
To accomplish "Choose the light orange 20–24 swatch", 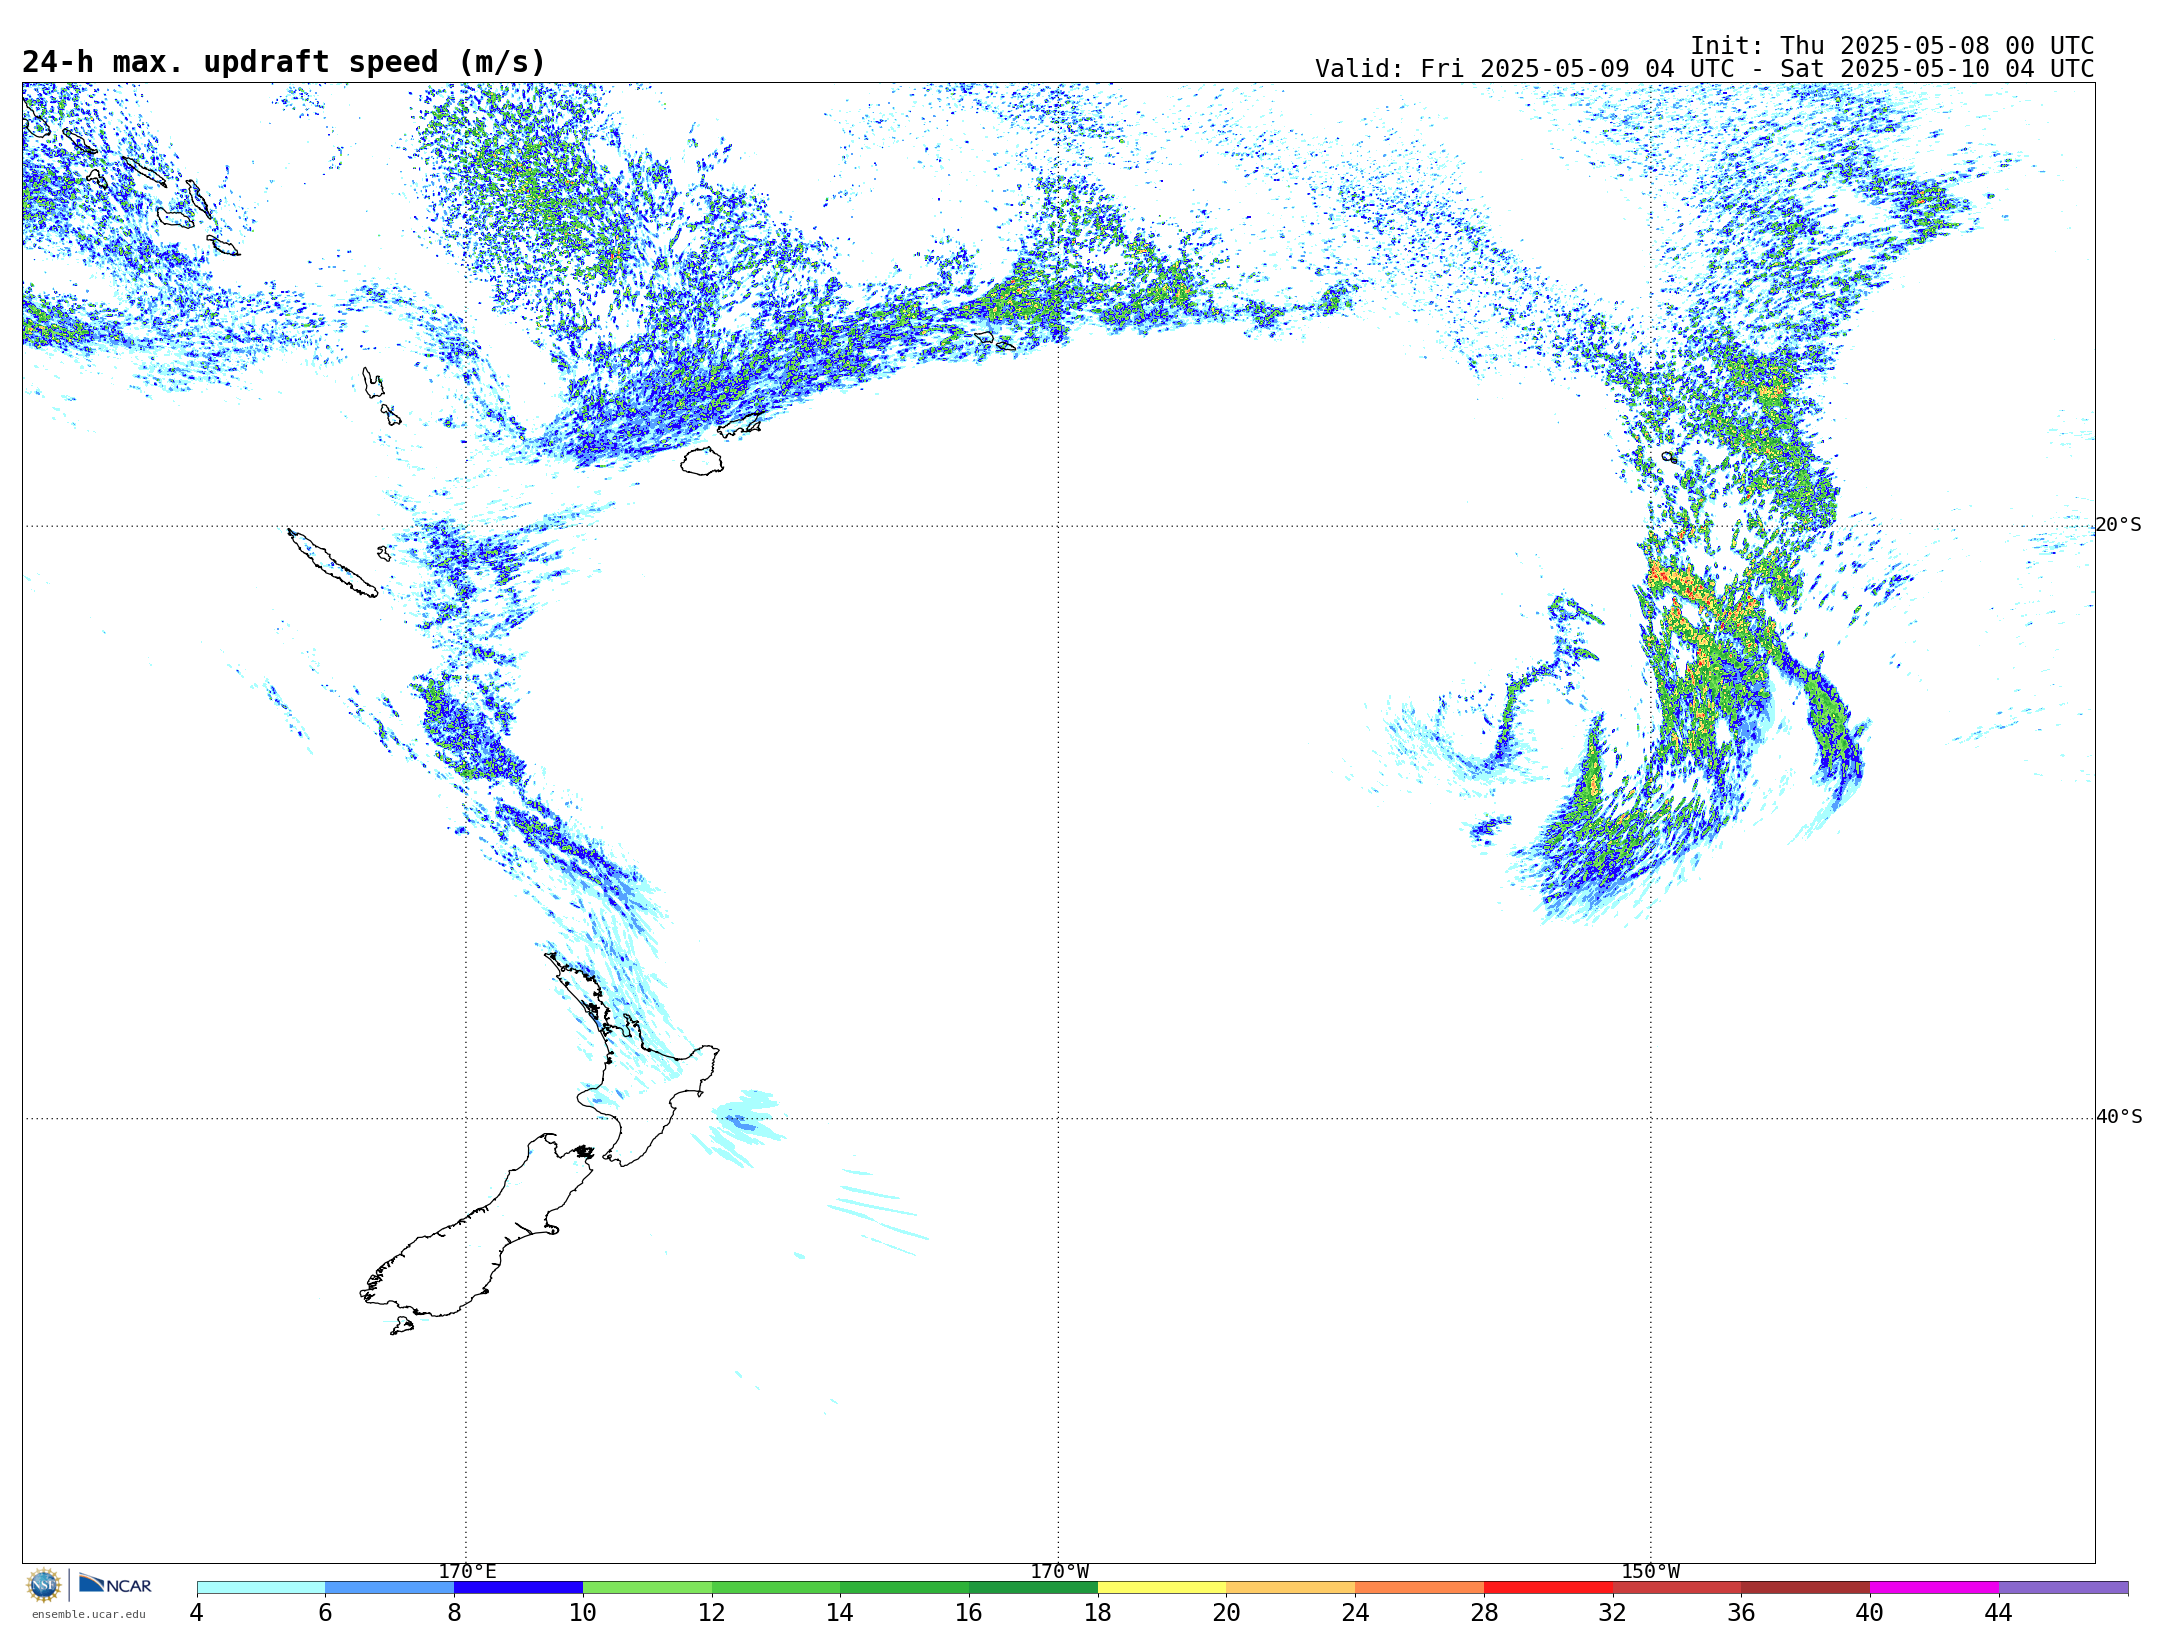I will pos(1291,1588).
